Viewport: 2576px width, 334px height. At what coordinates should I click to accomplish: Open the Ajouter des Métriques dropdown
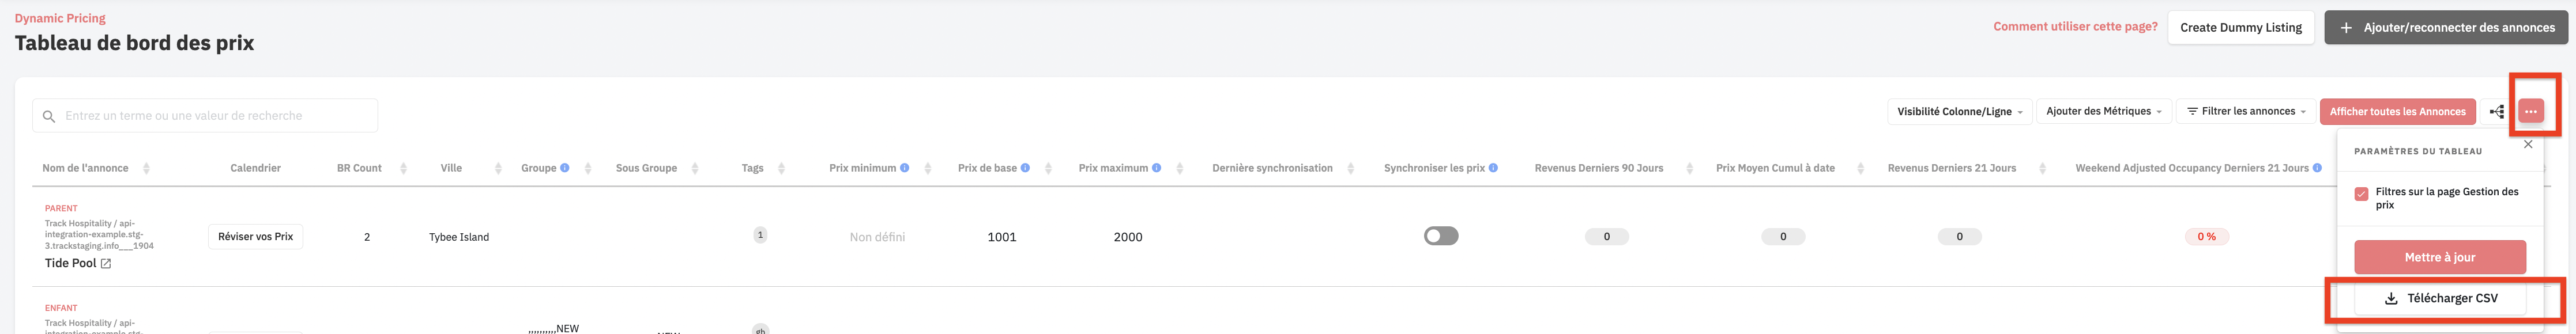click(x=2103, y=111)
